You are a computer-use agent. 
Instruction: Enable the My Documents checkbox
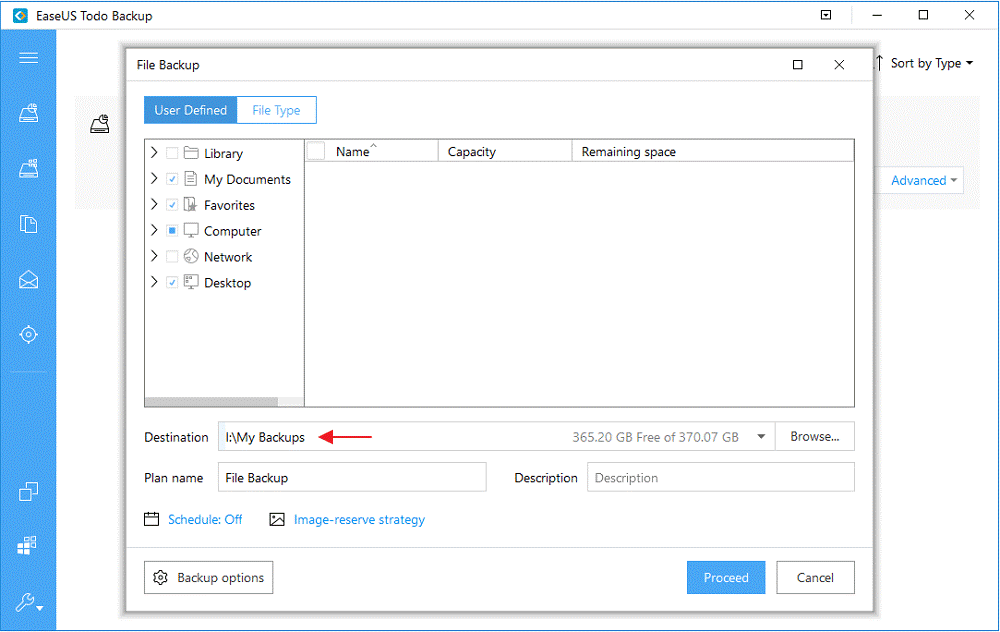click(x=172, y=179)
